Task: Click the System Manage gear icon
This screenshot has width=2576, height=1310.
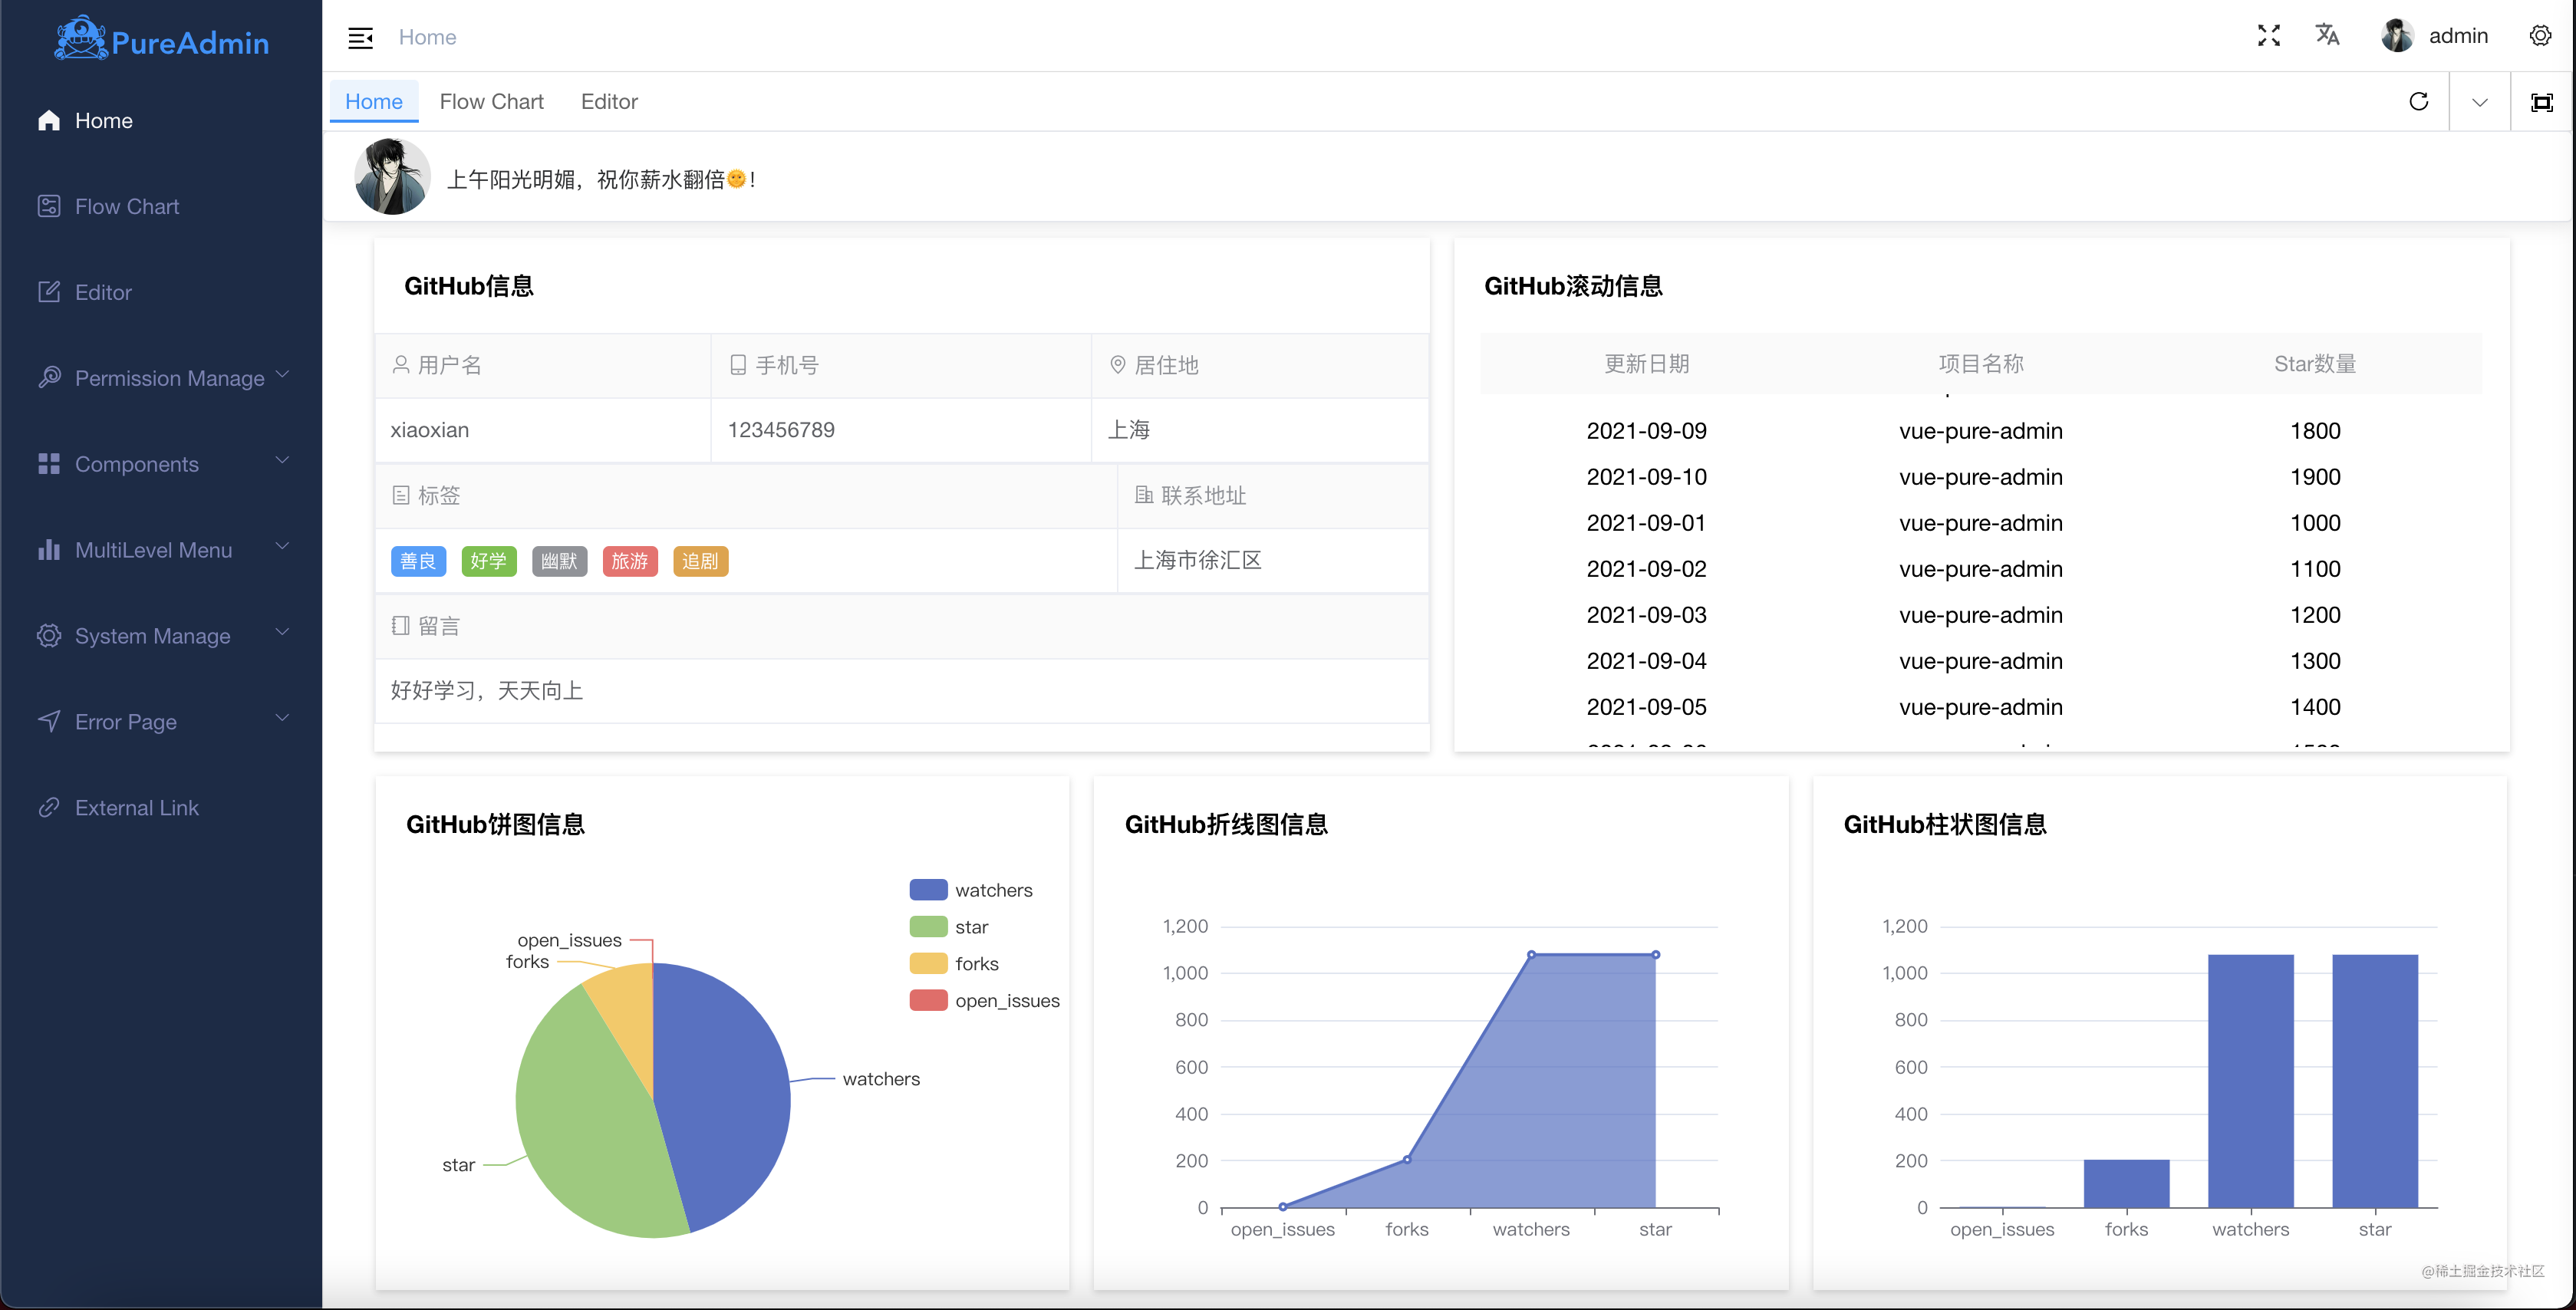Action: click(x=49, y=636)
